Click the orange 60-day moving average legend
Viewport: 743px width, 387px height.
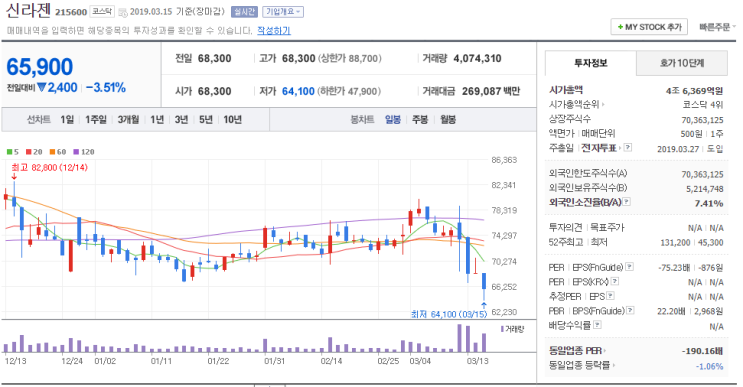[x=58, y=152]
